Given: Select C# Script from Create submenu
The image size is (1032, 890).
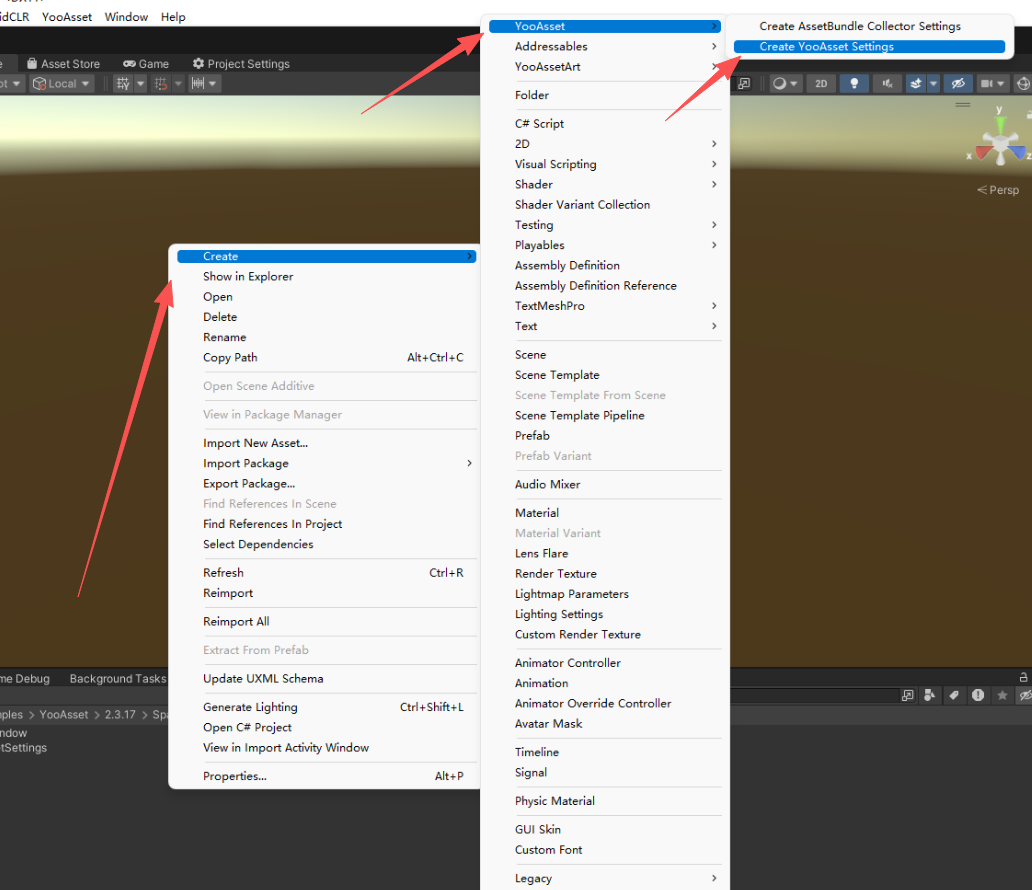Looking at the screenshot, I should pos(605,124).
